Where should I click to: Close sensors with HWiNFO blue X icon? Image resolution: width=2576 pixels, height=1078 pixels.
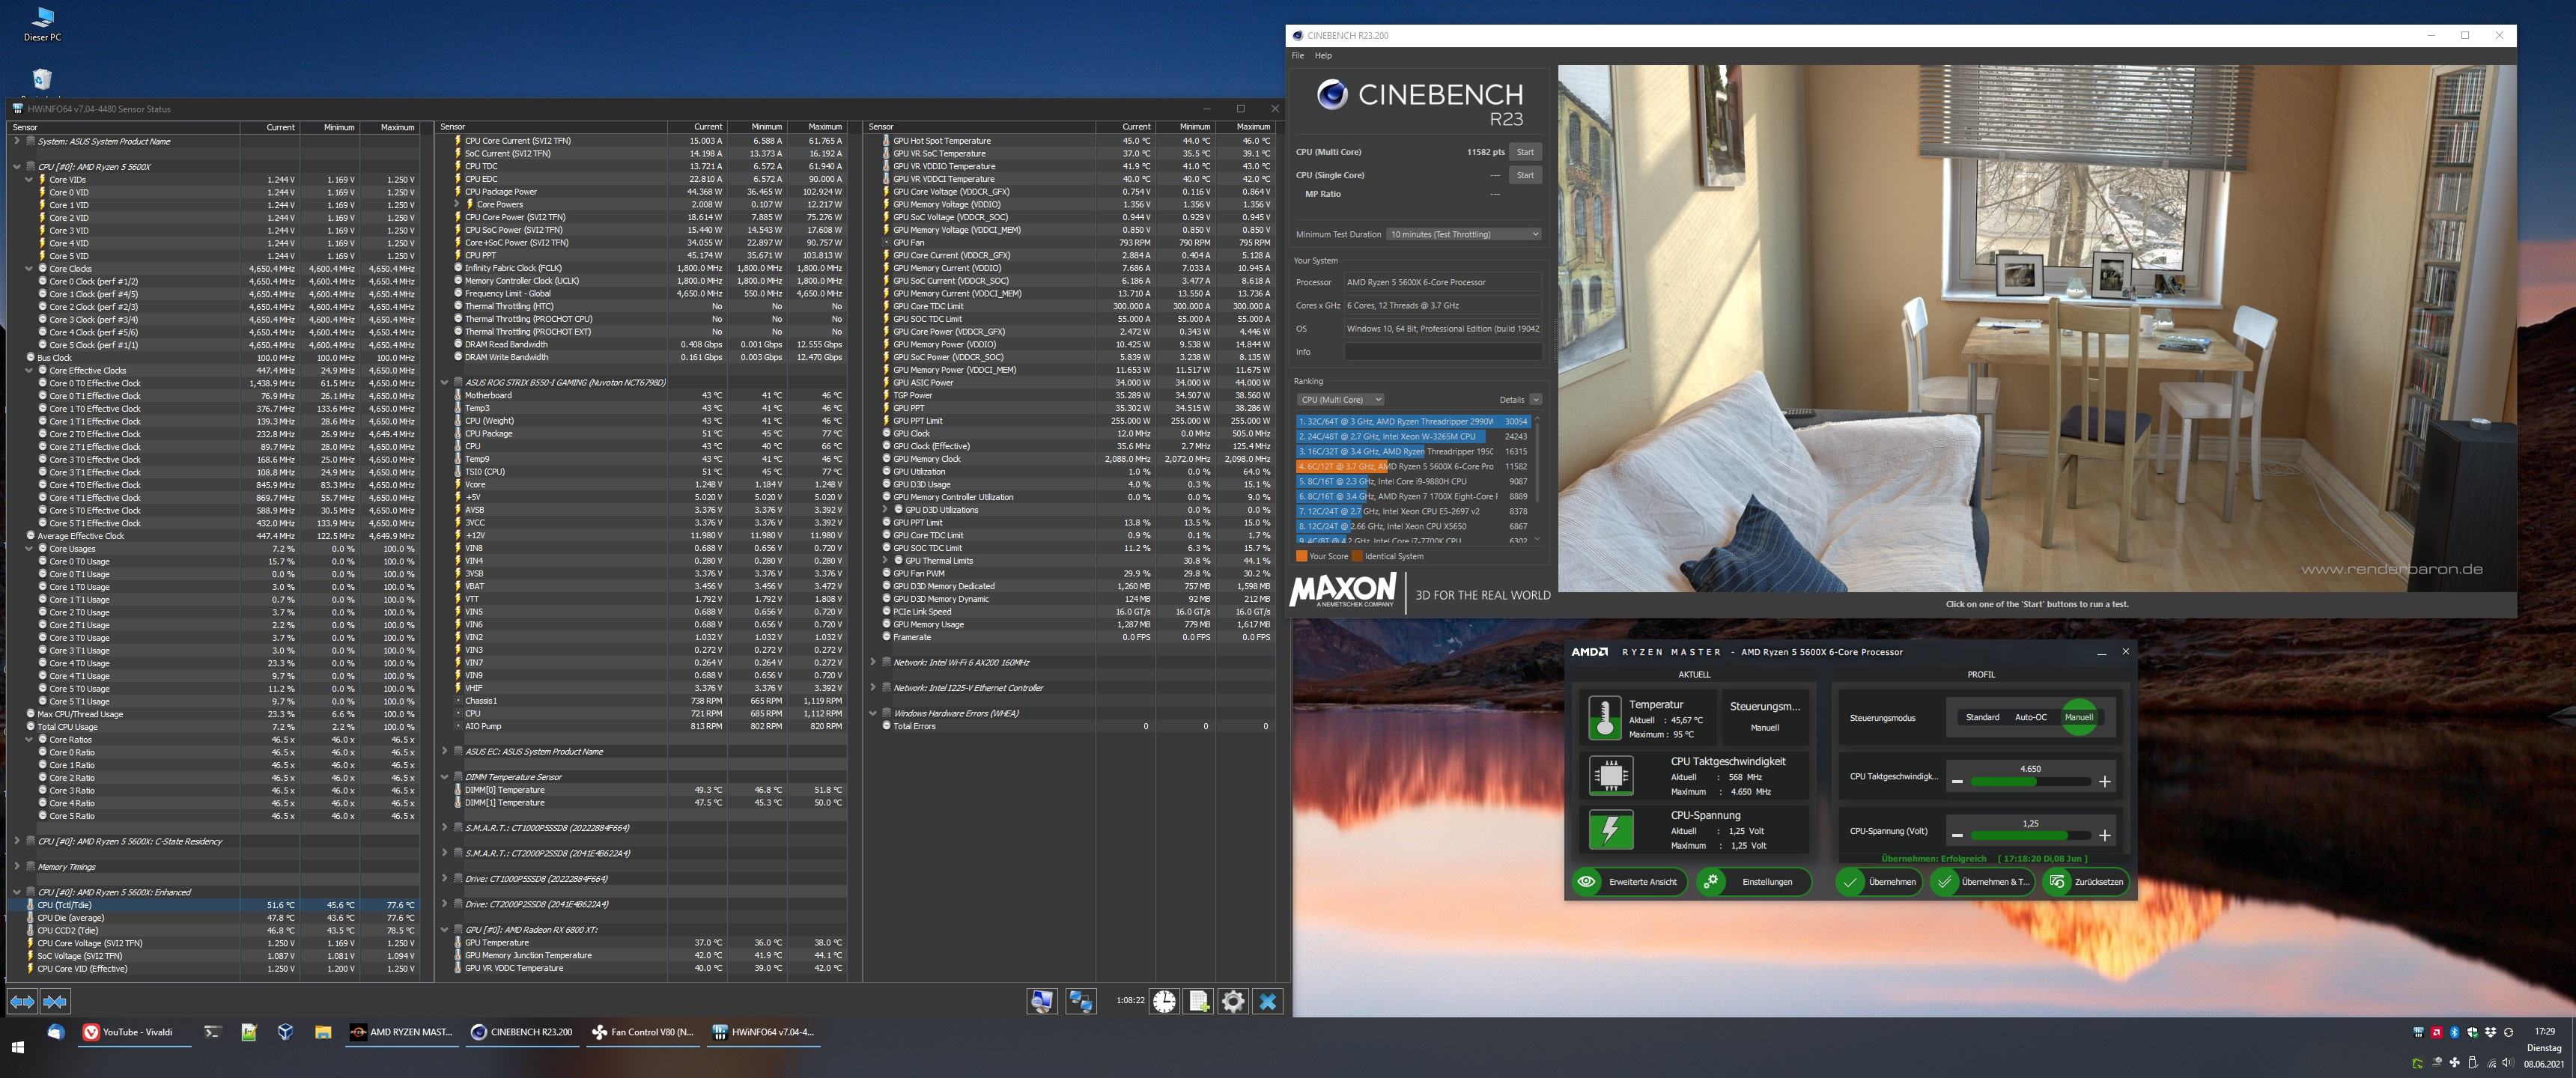[x=1268, y=1001]
